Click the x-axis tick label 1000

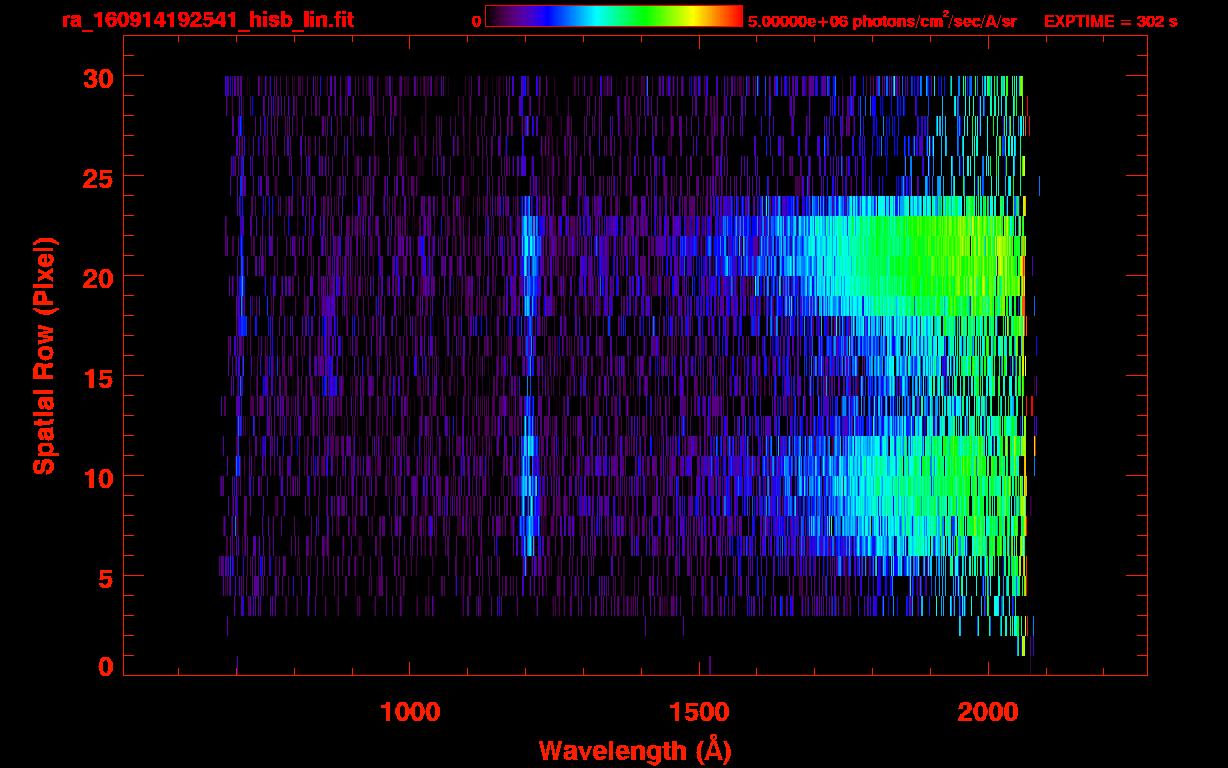[x=410, y=712]
